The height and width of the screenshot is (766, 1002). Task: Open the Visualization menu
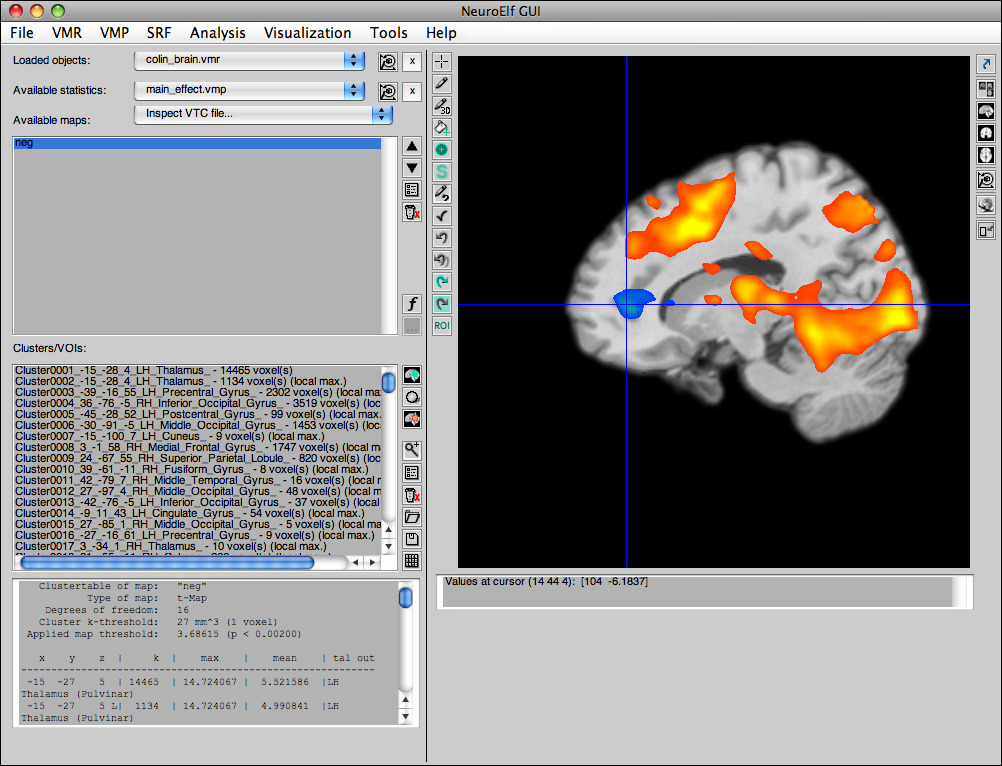point(307,33)
